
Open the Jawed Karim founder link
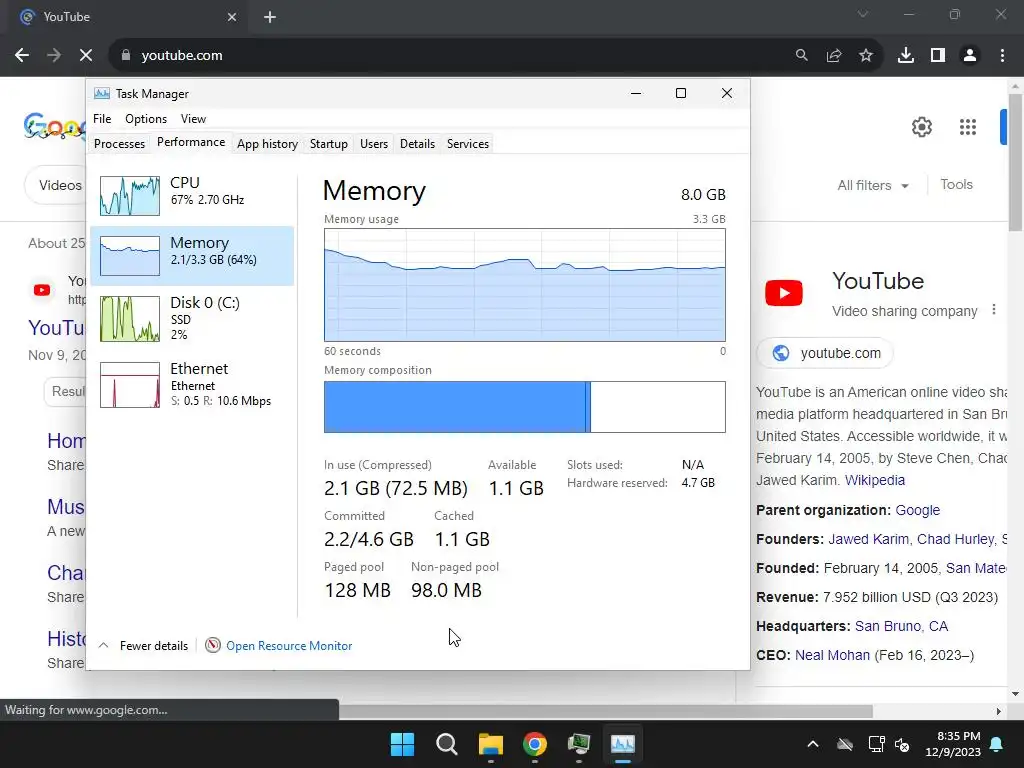[868, 539]
